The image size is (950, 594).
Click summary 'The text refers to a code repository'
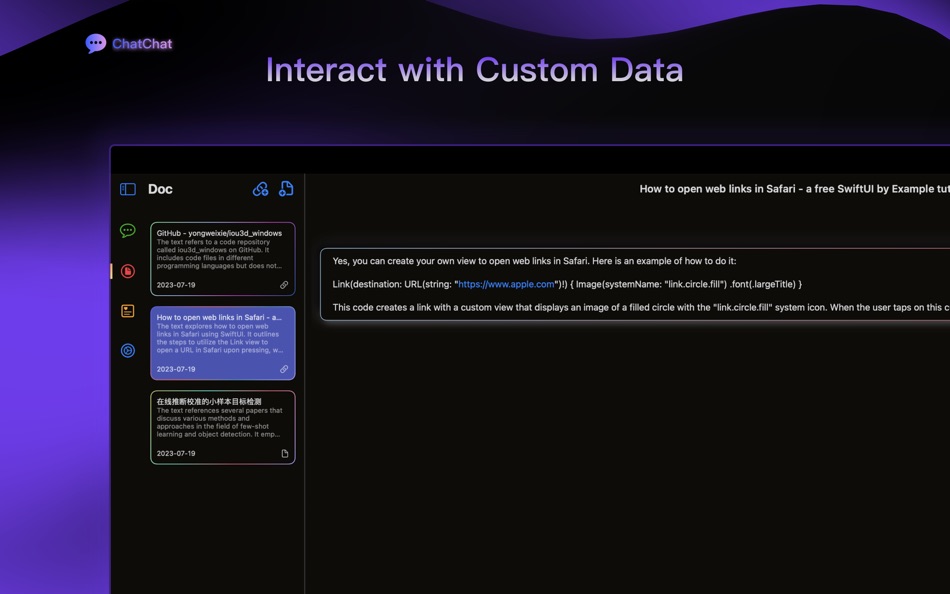219,254
